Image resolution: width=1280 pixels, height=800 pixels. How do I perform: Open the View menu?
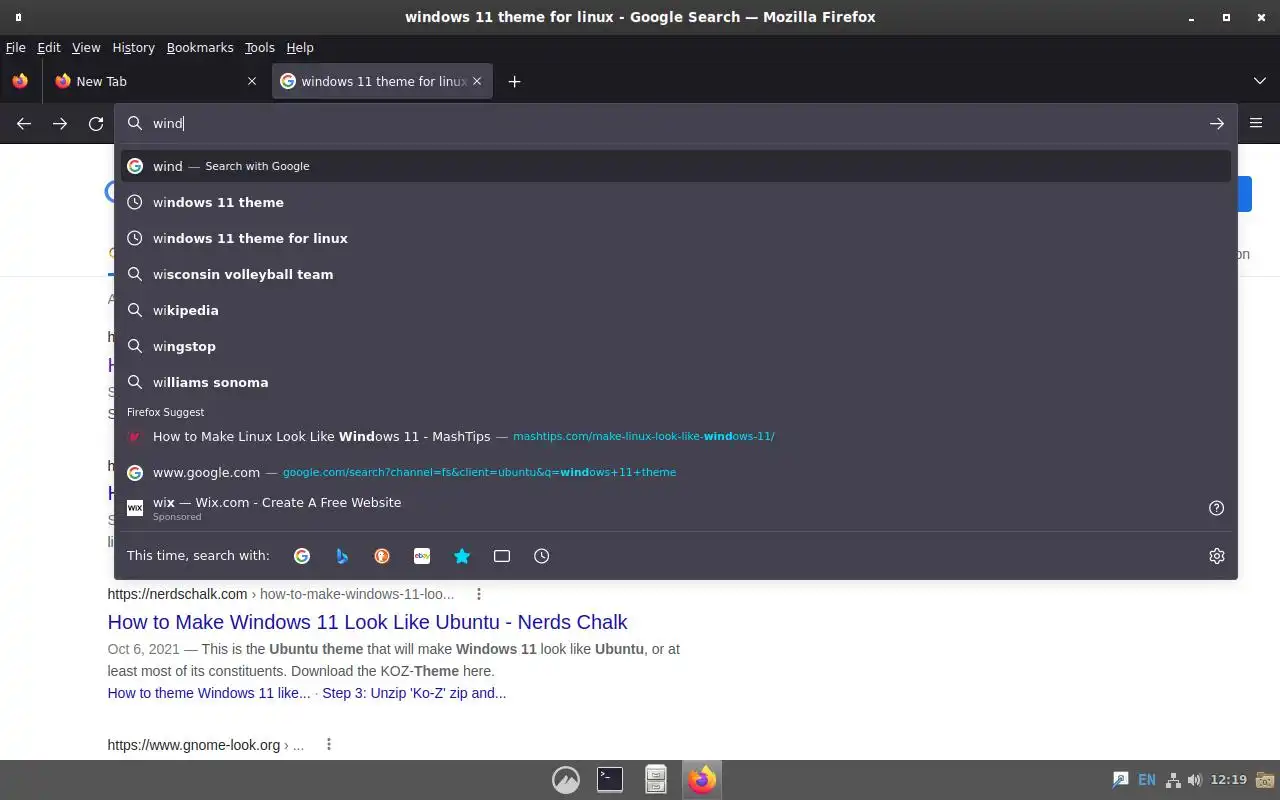(86, 48)
